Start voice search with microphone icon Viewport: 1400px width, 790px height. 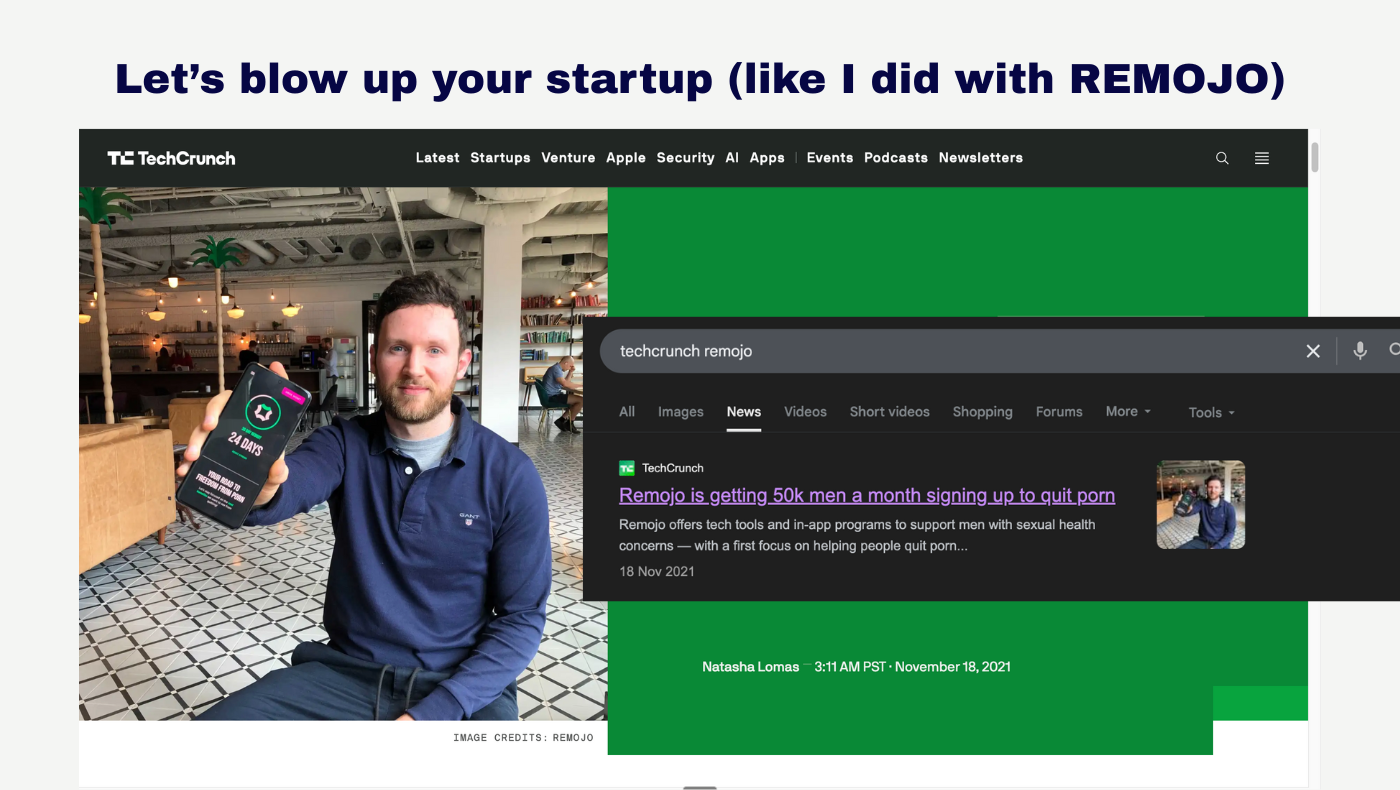pos(1360,351)
